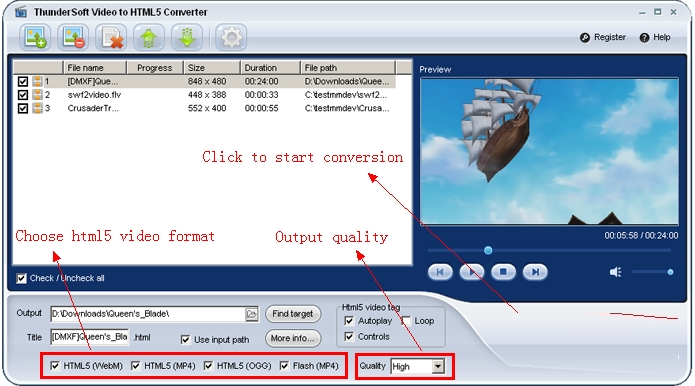Play the preview video
Viewport: 695px width, 386px height.
472,272
